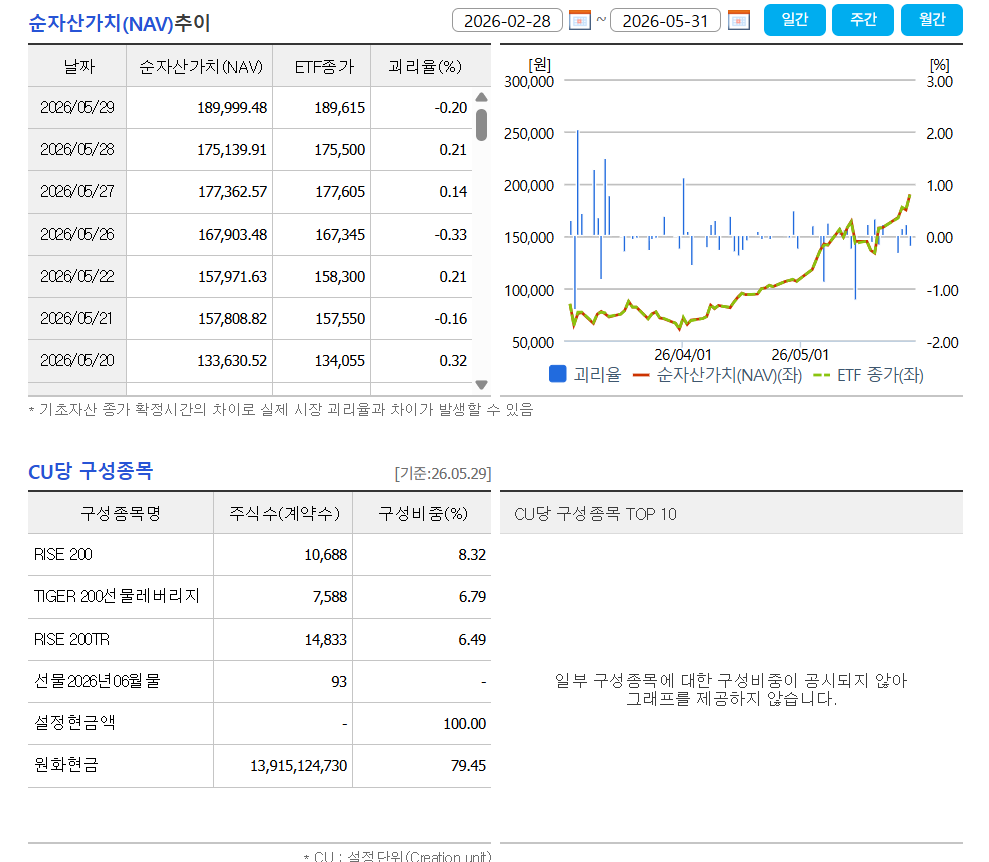Viewport: 989px width, 862px height.
Task: Click ETF closing price 167,345
Action: coord(340,235)
